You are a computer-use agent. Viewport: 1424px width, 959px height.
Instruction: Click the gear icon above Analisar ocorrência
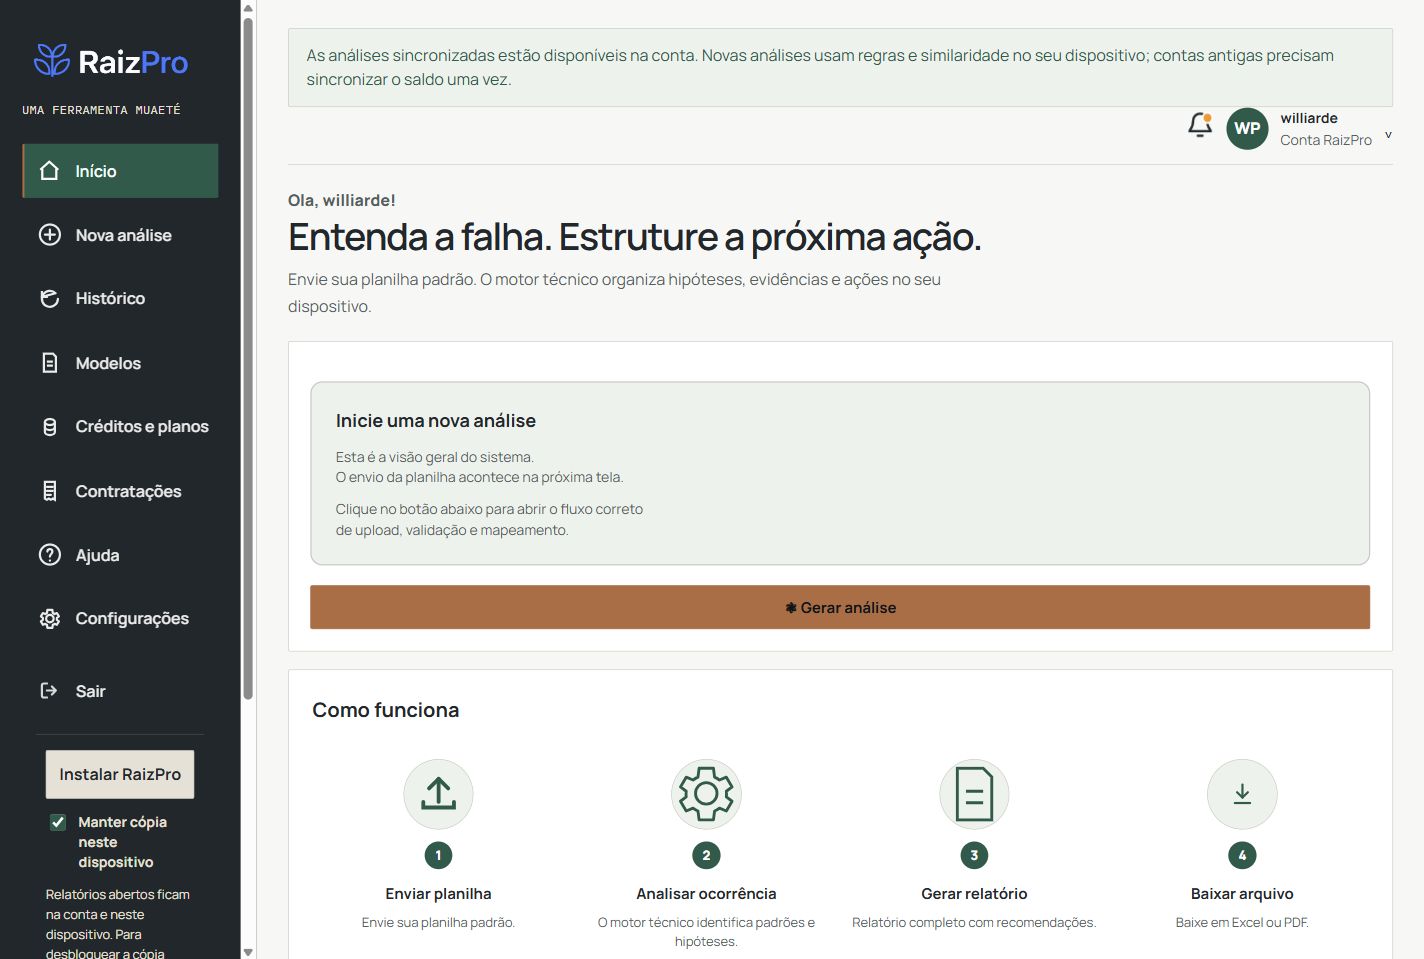pyautogui.click(x=706, y=794)
